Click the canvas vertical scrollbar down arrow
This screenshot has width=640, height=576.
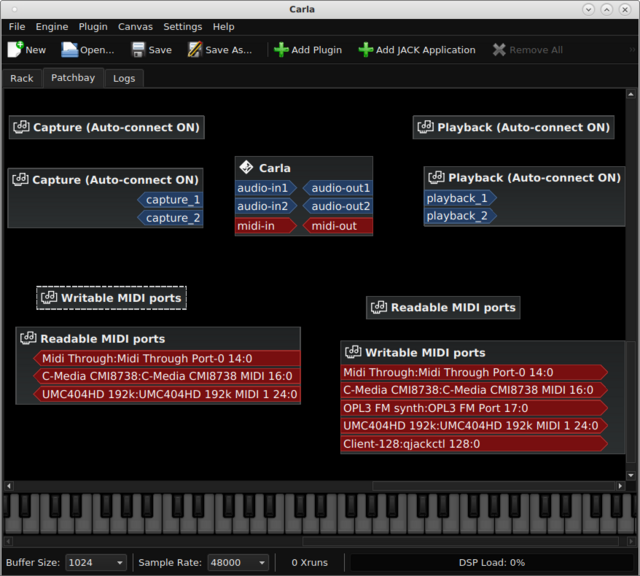pyautogui.click(x=631, y=475)
